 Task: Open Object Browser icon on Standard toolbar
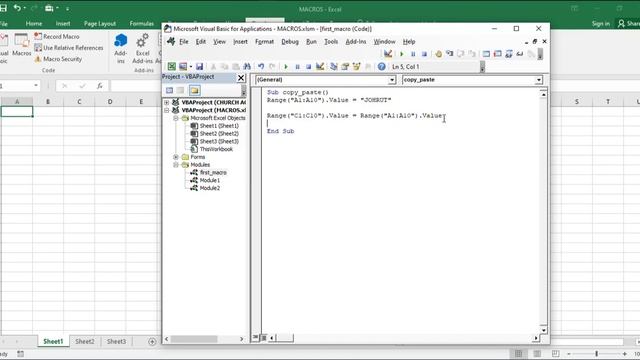coord(356,67)
